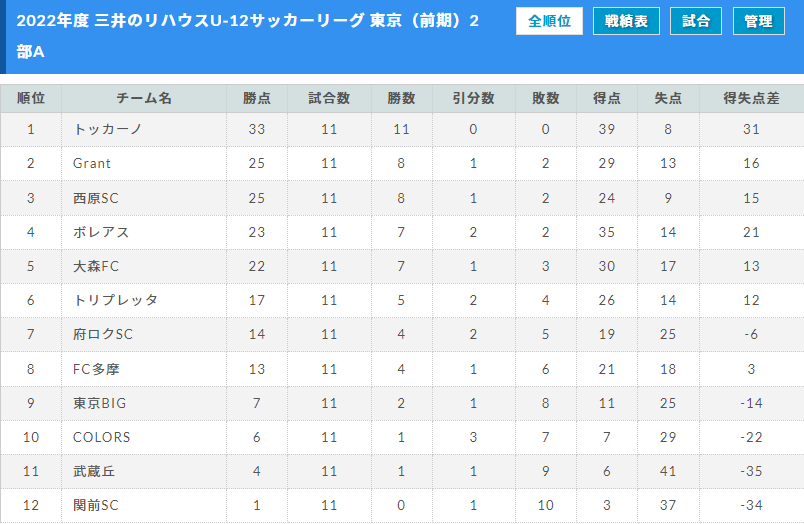Image resolution: width=804 pixels, height=524 pixels.
Task: Click the 得失点差 column header
Action: (x=751, y=98)
